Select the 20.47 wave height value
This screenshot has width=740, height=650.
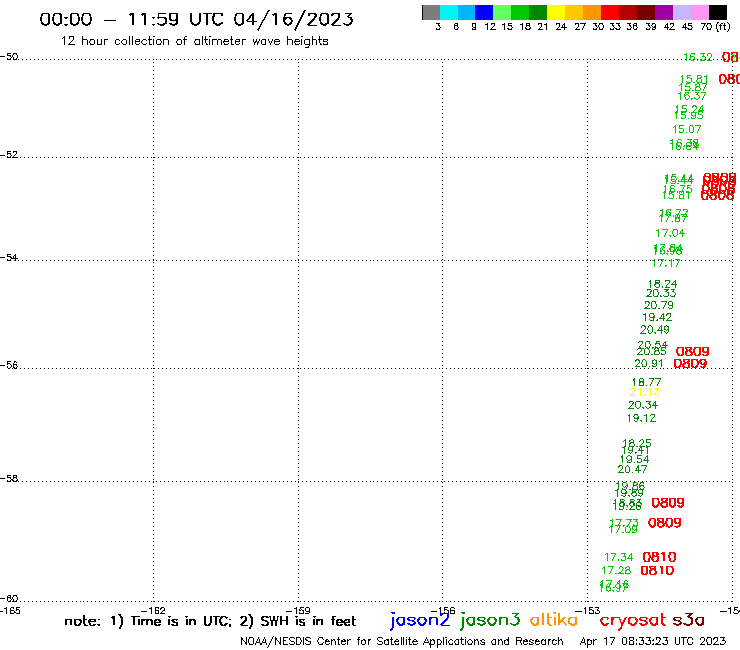point(632,469)
